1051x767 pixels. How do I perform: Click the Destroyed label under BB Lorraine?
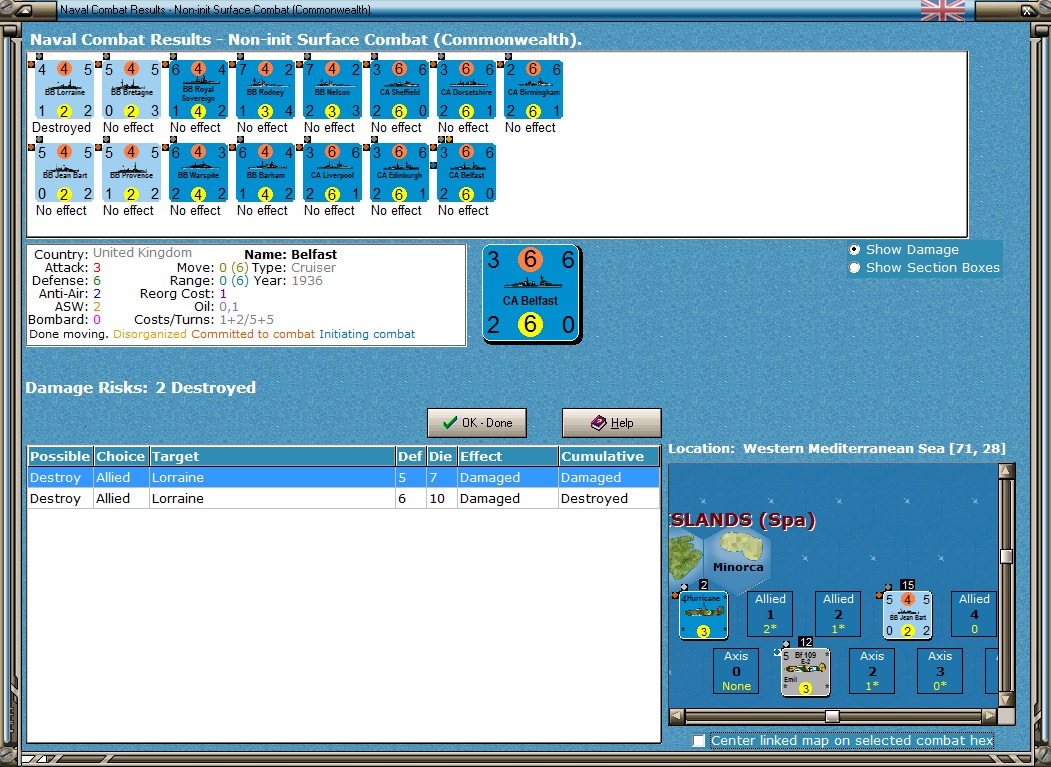62,127
